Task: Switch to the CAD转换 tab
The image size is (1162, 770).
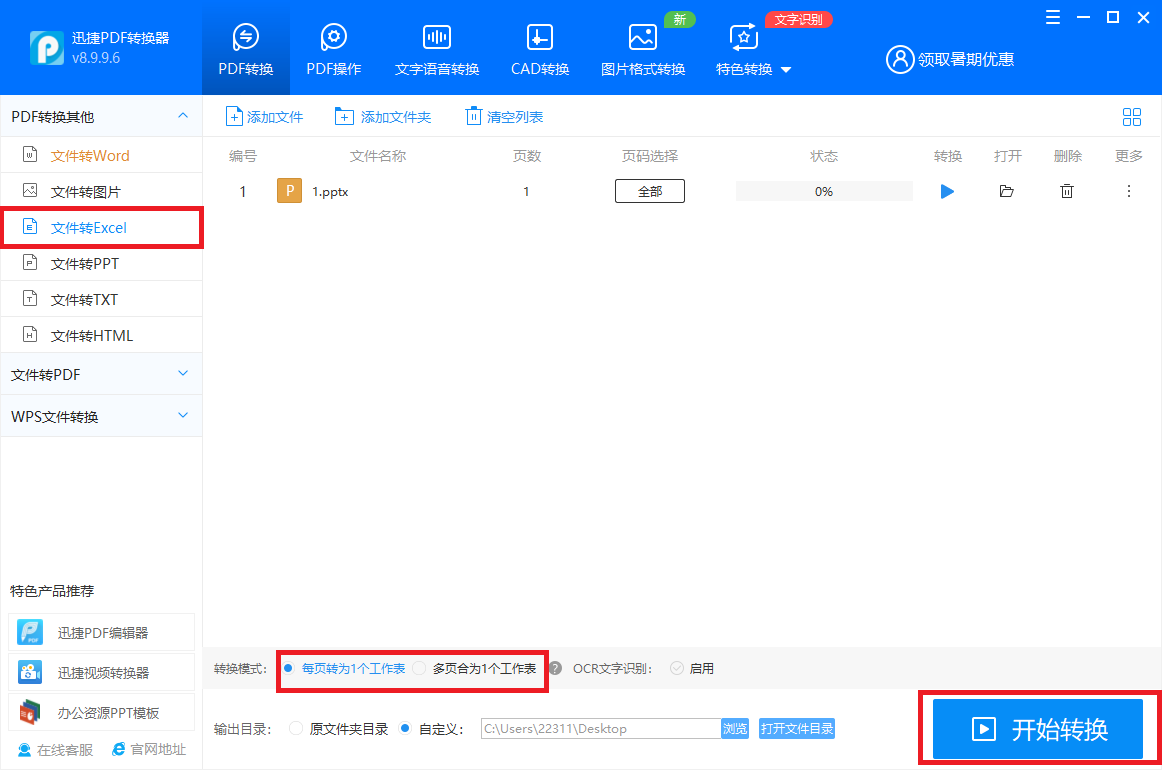Action: coord(540,49)
